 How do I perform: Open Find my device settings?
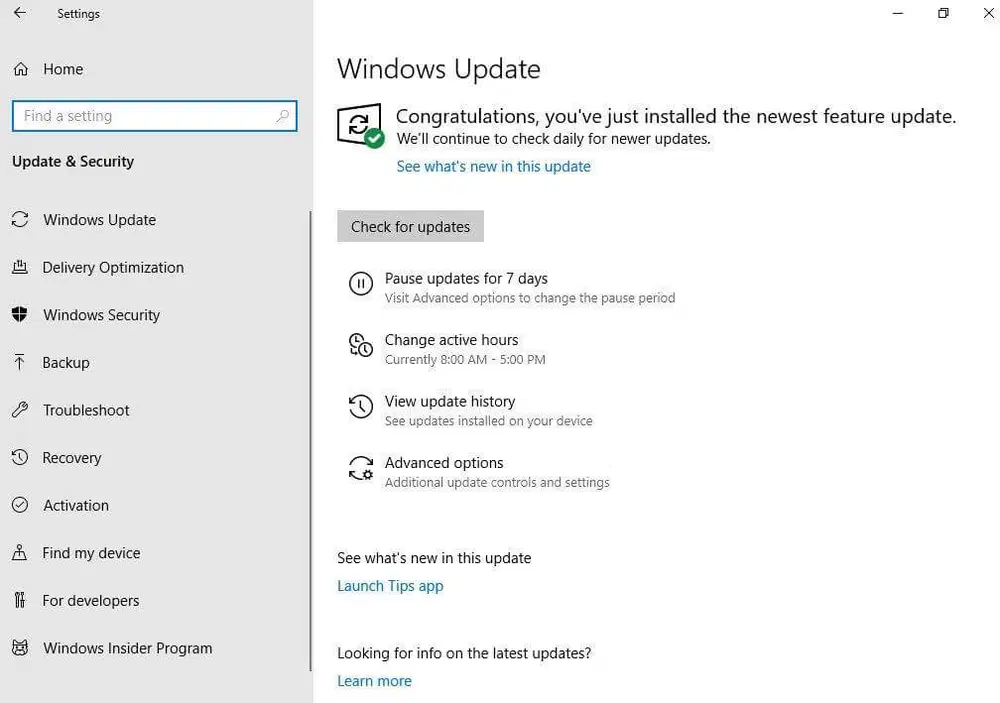89,553
